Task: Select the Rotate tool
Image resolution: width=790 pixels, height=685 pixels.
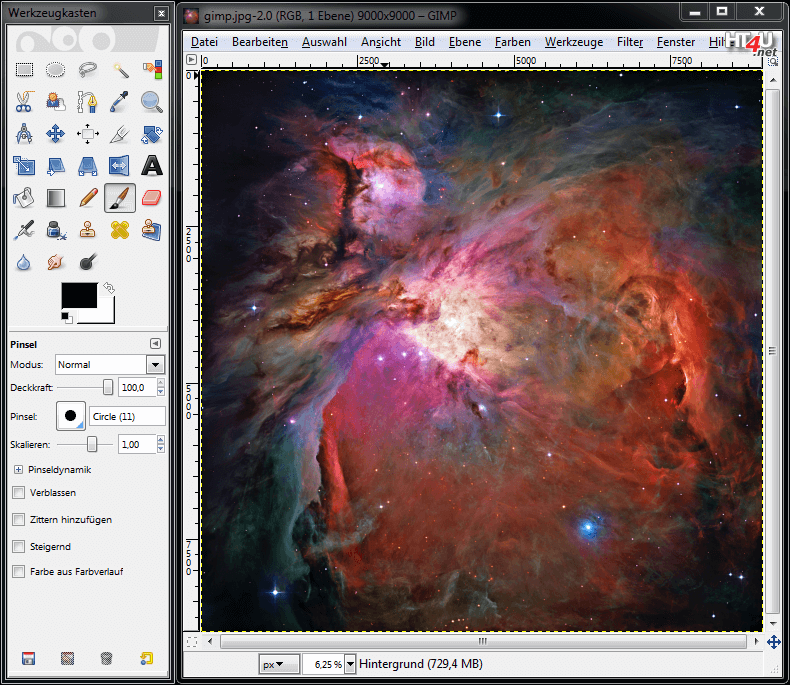Action: 152,134
